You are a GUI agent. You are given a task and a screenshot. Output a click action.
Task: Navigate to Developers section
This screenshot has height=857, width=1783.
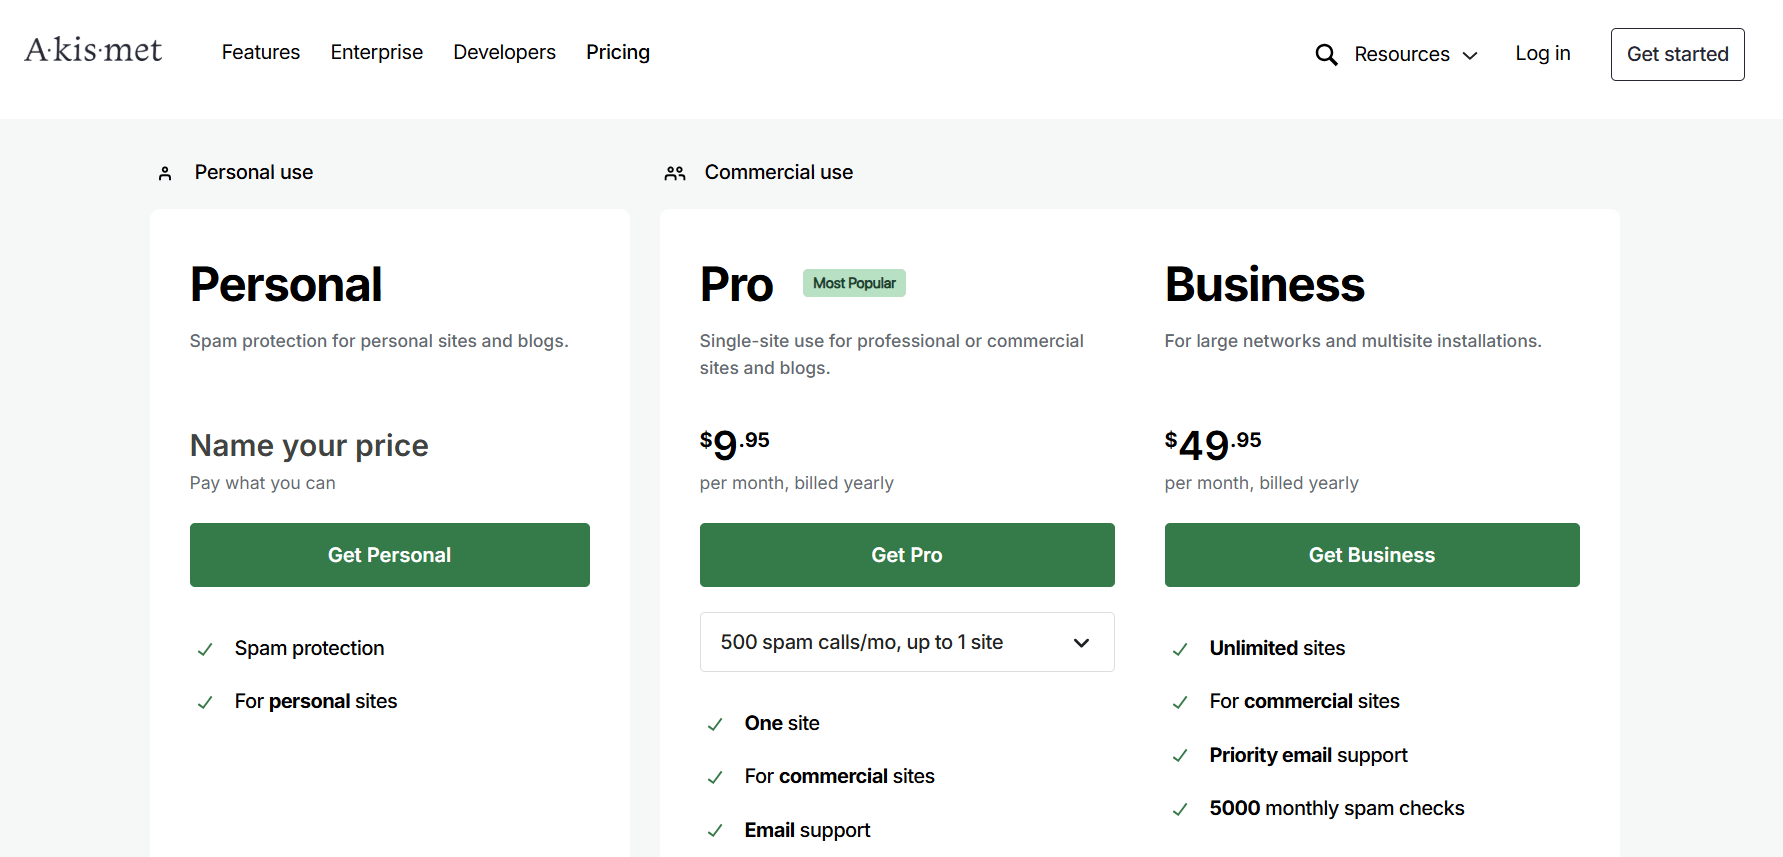pyautogui.click(x=504, y=52)
